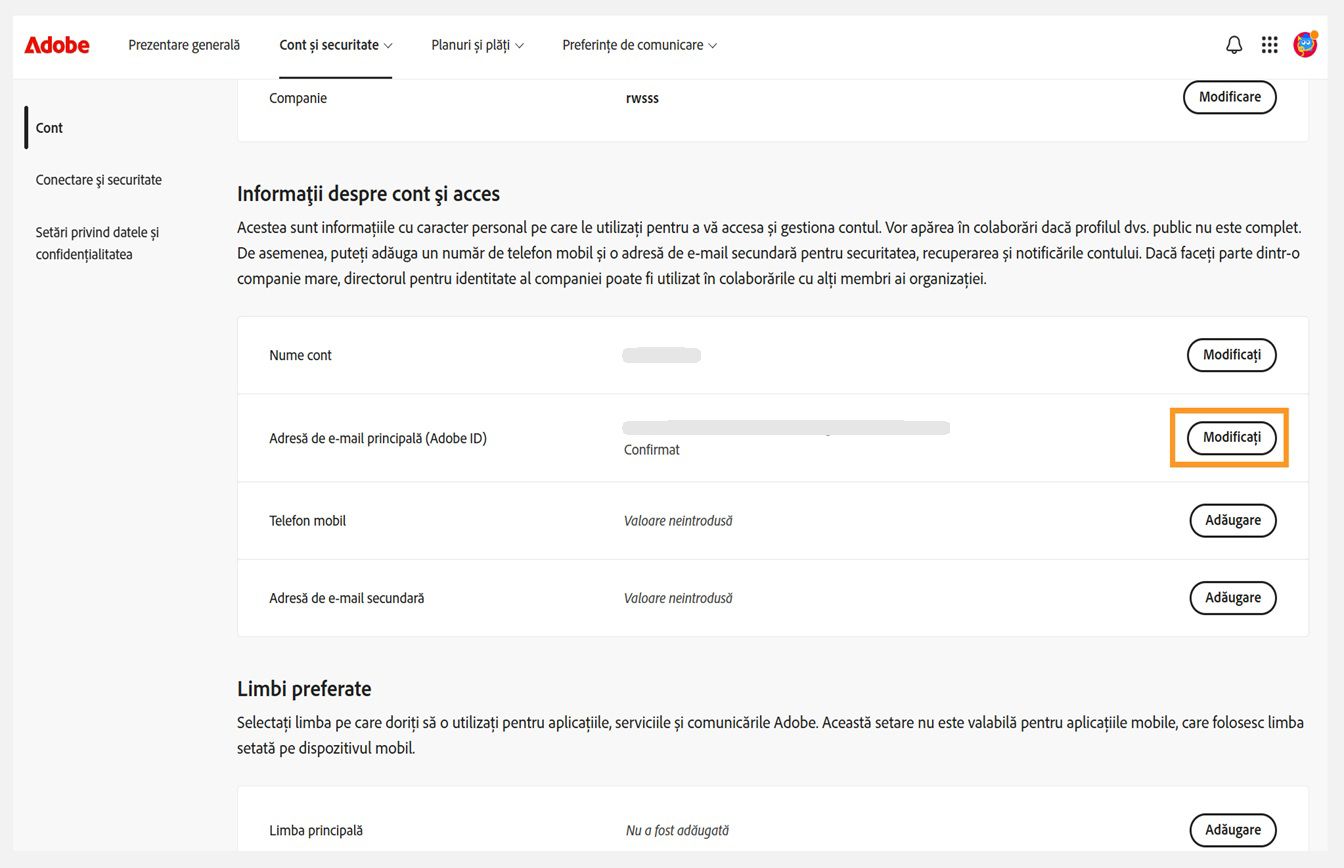Click Adăugare next to Limba principală

(x=1232, y=830)
